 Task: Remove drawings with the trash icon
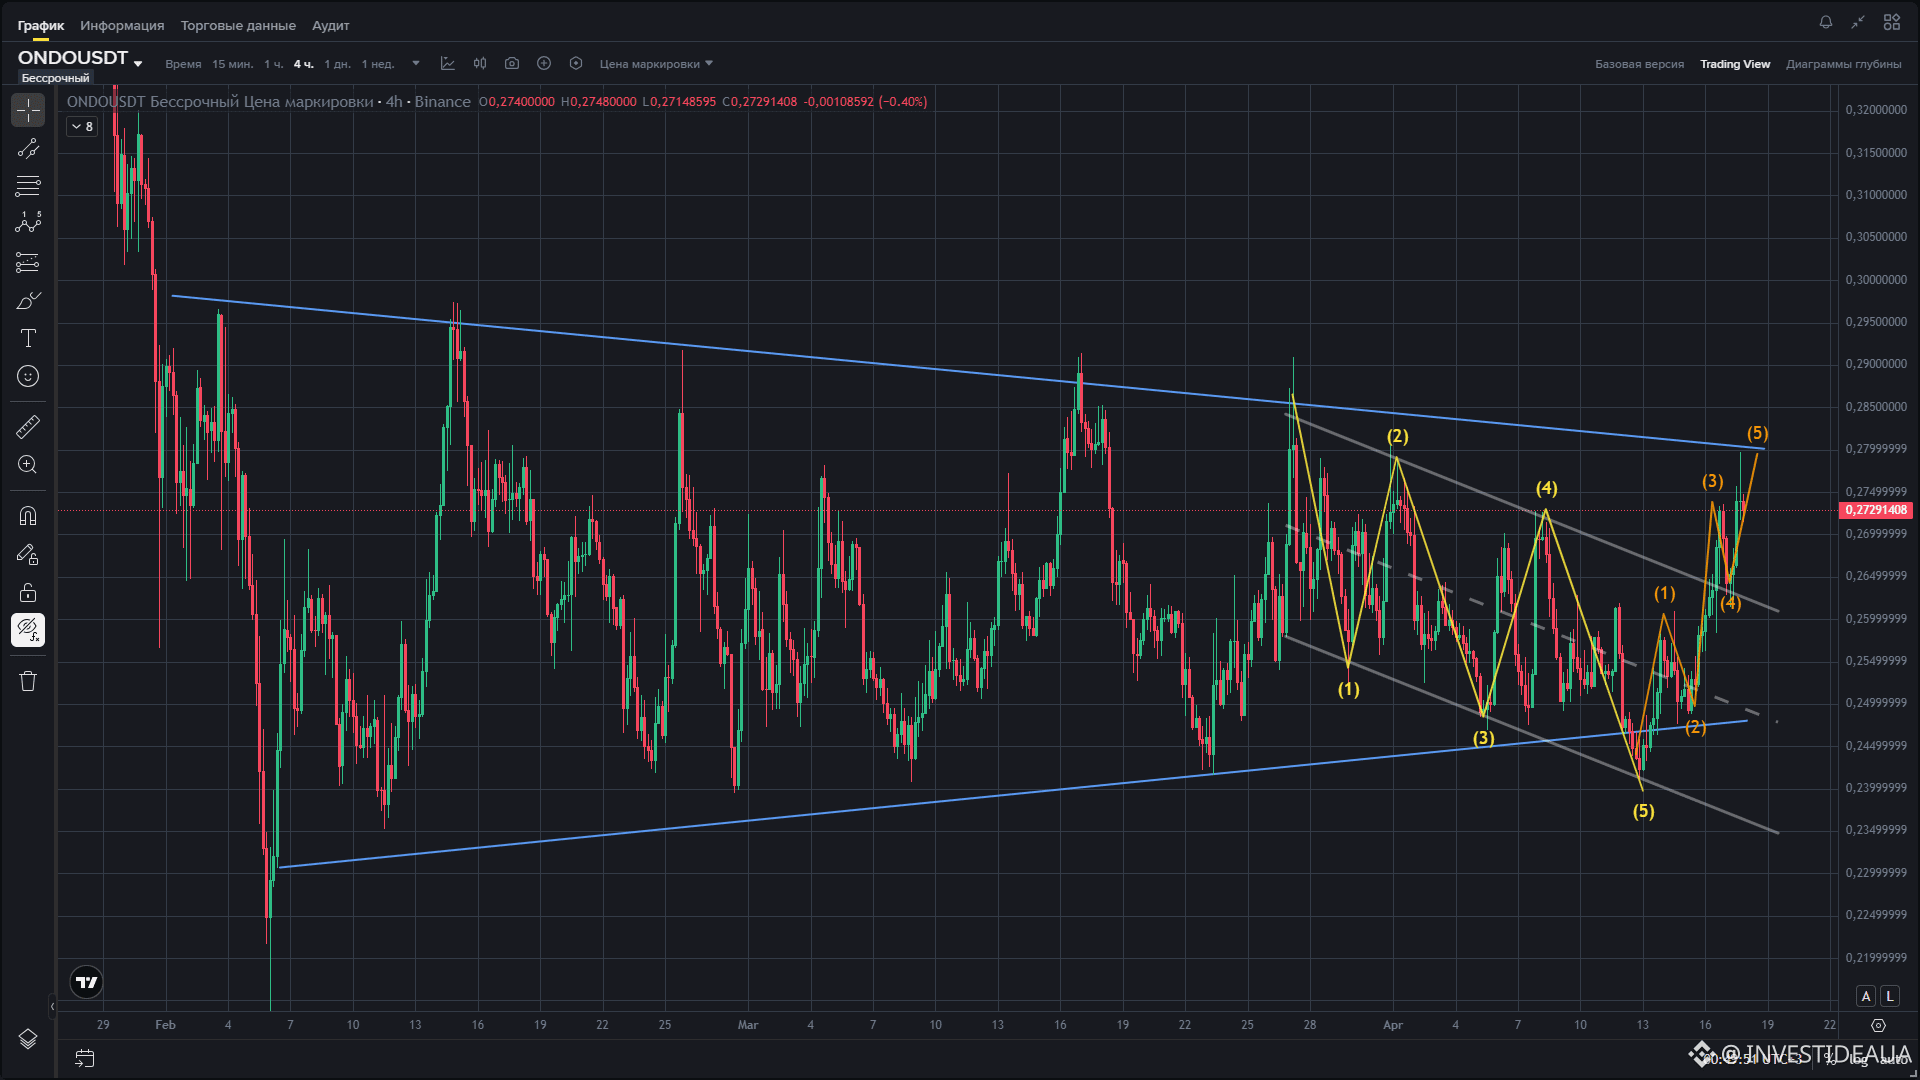click(28, 681)
